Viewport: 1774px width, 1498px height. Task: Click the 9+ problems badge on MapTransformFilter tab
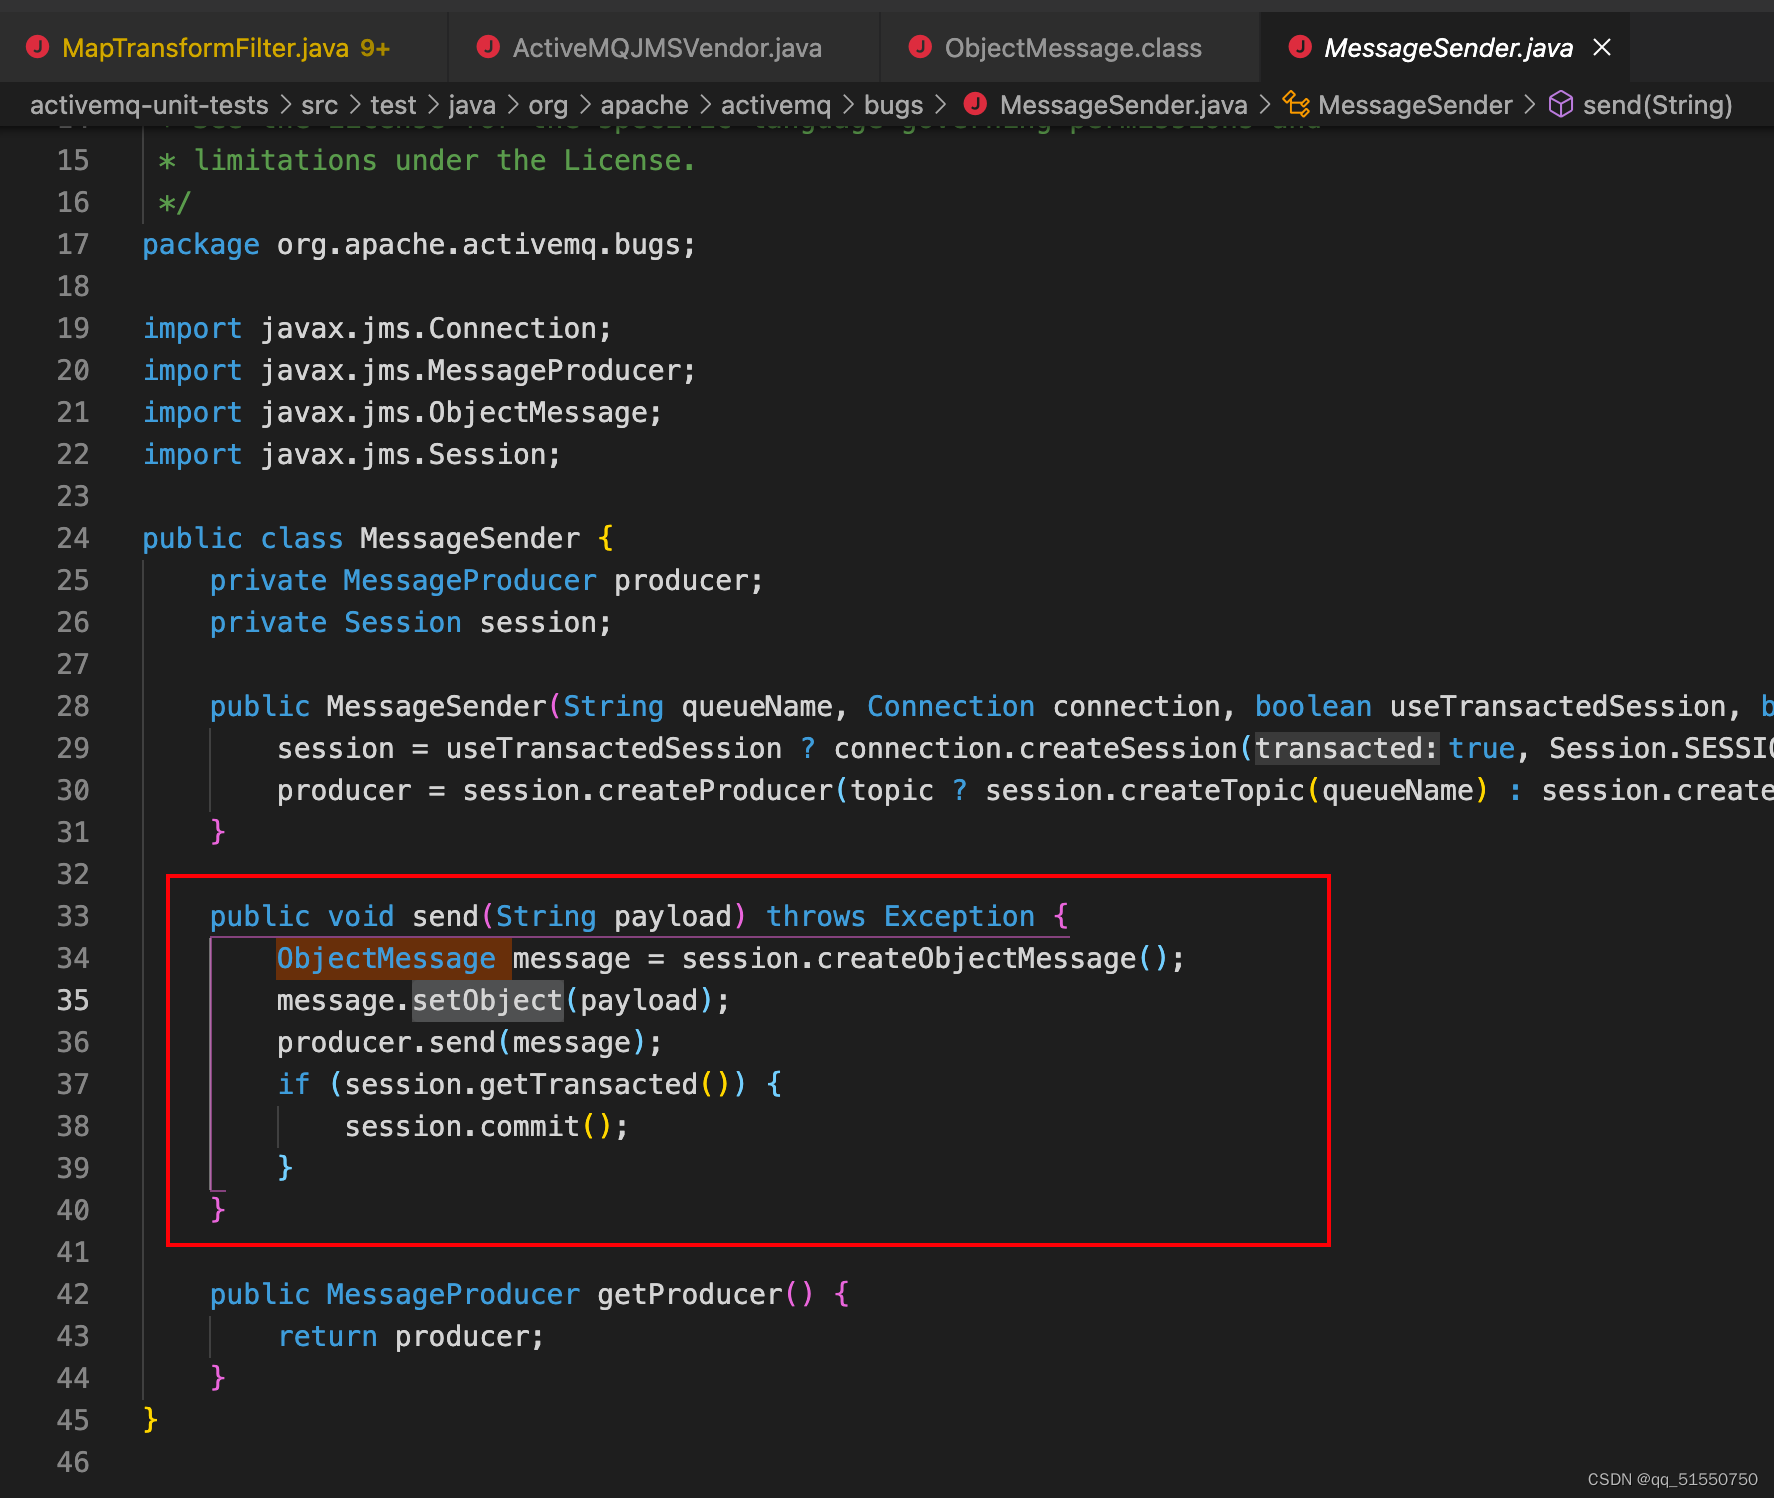[x=373, y=46]
